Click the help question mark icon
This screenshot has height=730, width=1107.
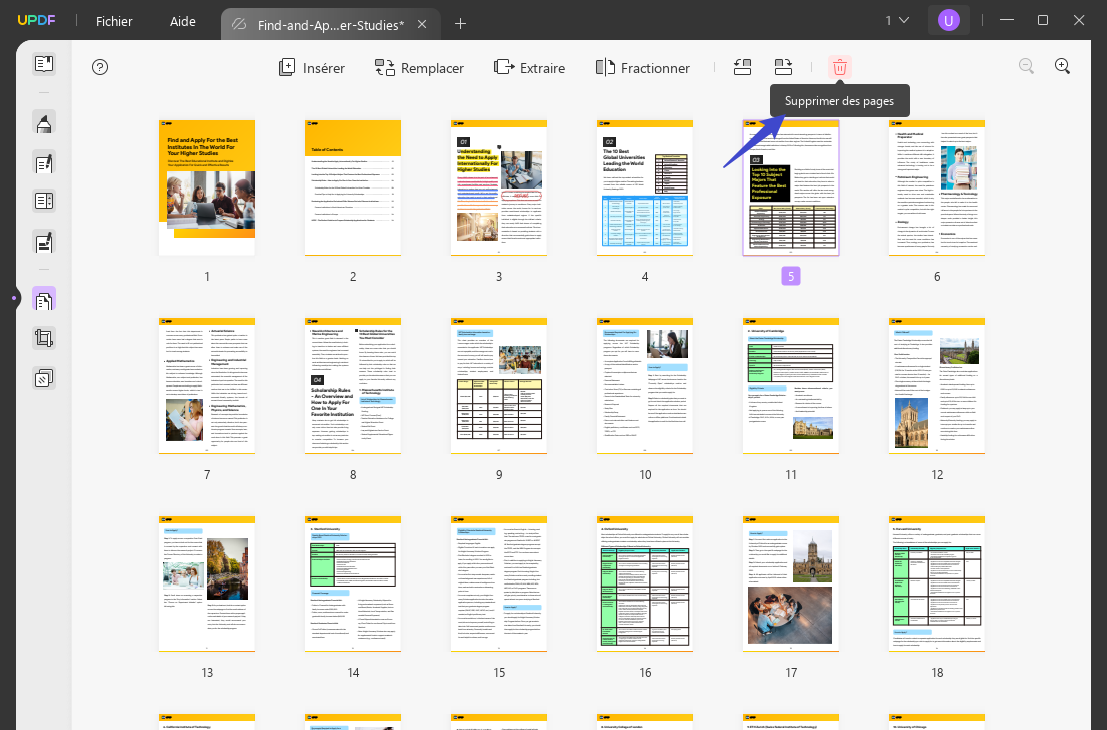[100, 67]
